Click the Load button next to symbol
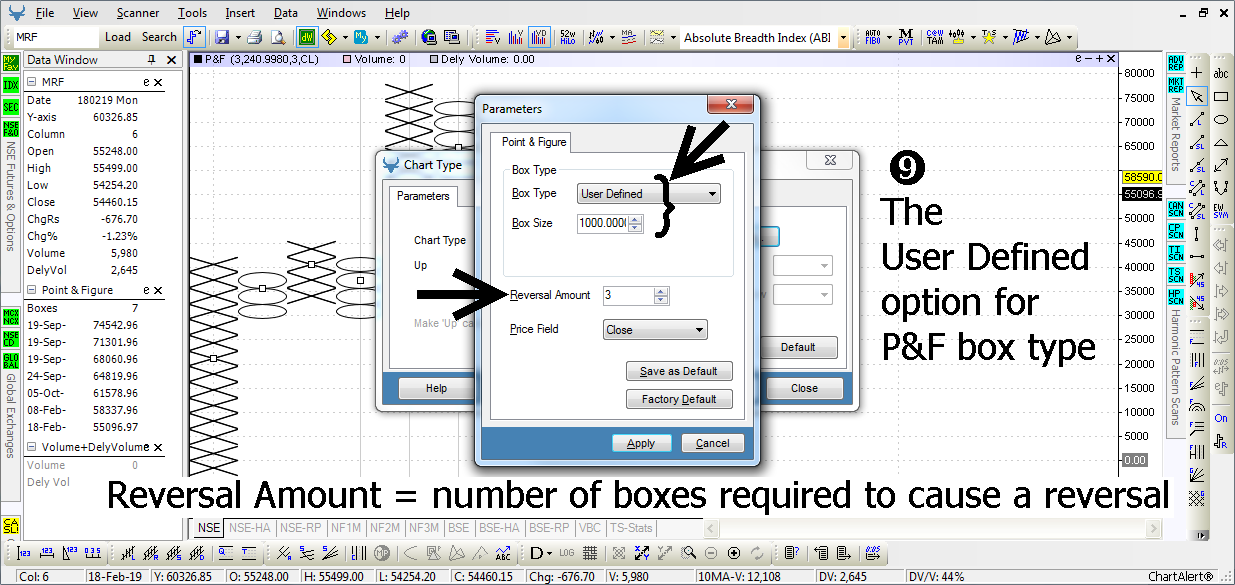This screenshot has height=585, width=1235. pyautogui.click(x=118, y=37)
